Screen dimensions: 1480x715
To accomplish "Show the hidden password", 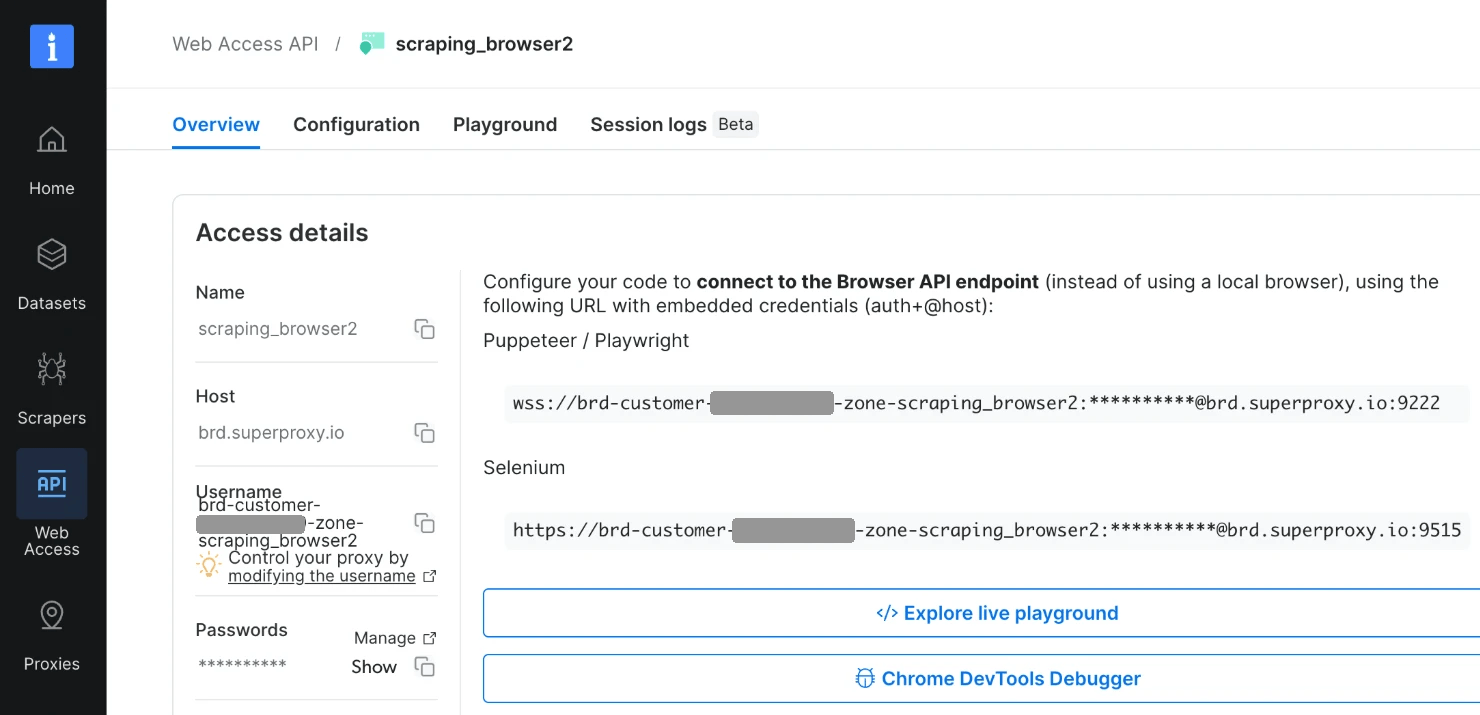I will (x=374, y=667).
